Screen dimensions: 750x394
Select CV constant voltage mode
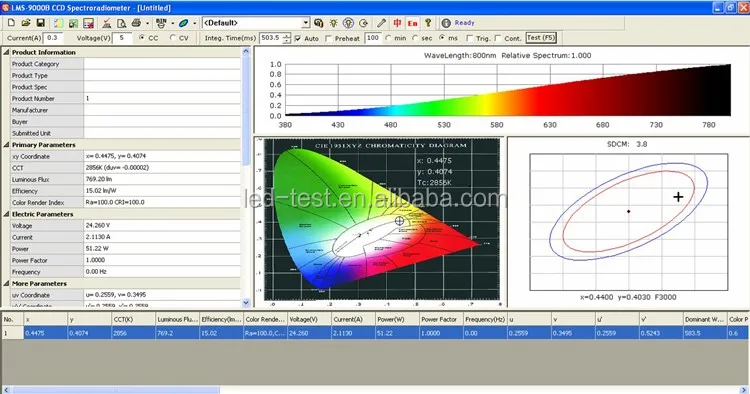(173, 38)
